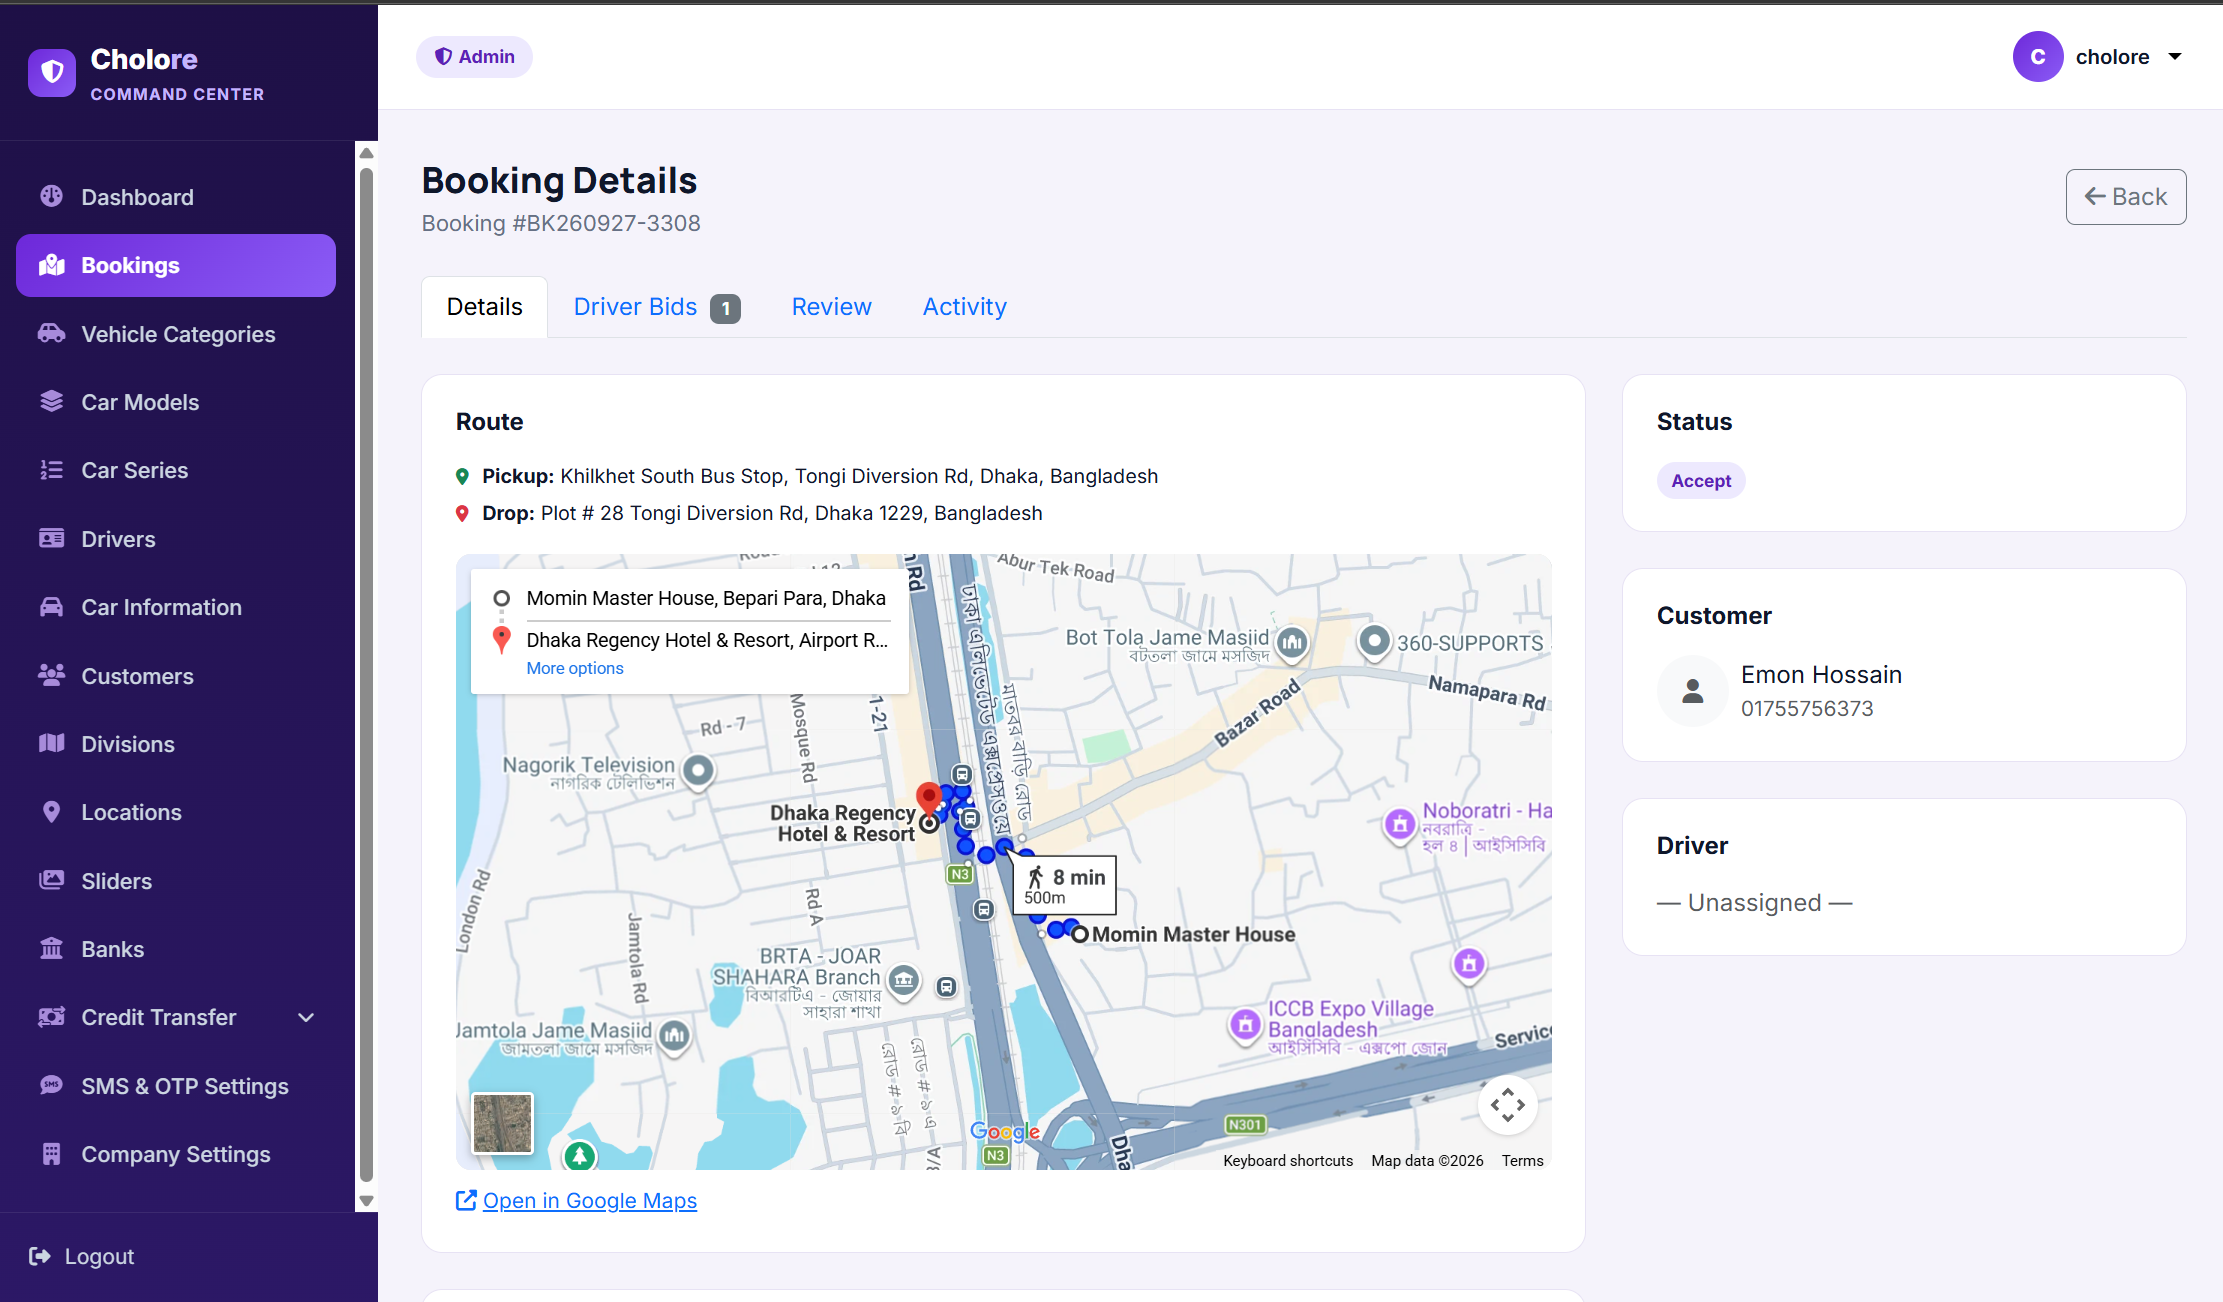
Task: Click Momin Master House origin field
Action: [706, 598]
